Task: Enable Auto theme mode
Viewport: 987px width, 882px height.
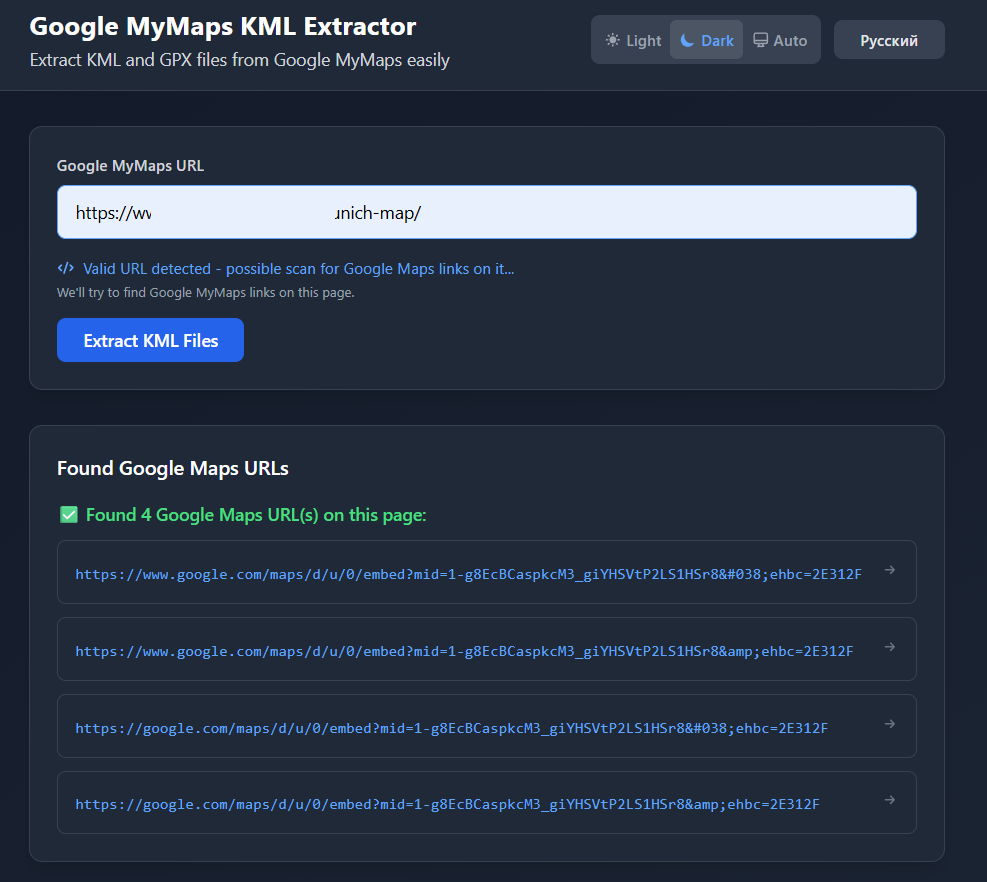Action: [780, 40]
